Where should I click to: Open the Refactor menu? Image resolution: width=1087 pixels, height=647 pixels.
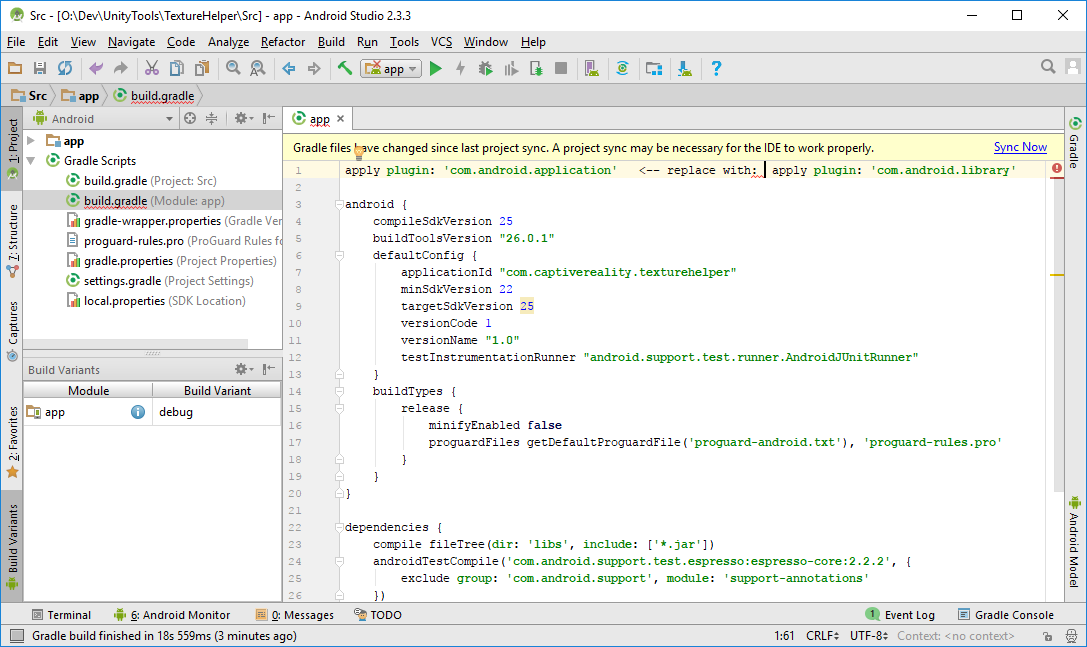[283, 42]
